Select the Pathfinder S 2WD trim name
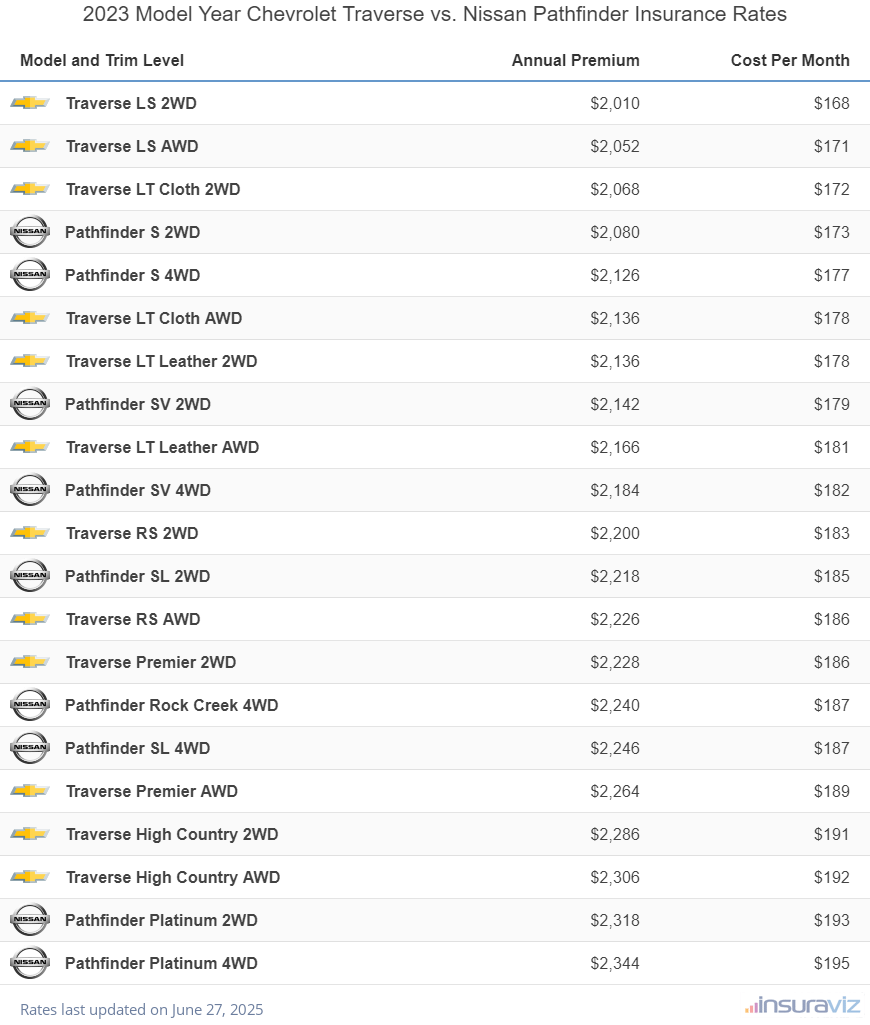Screen dimensions: 870x1025 pyautogui.click(x=133, y=232)
